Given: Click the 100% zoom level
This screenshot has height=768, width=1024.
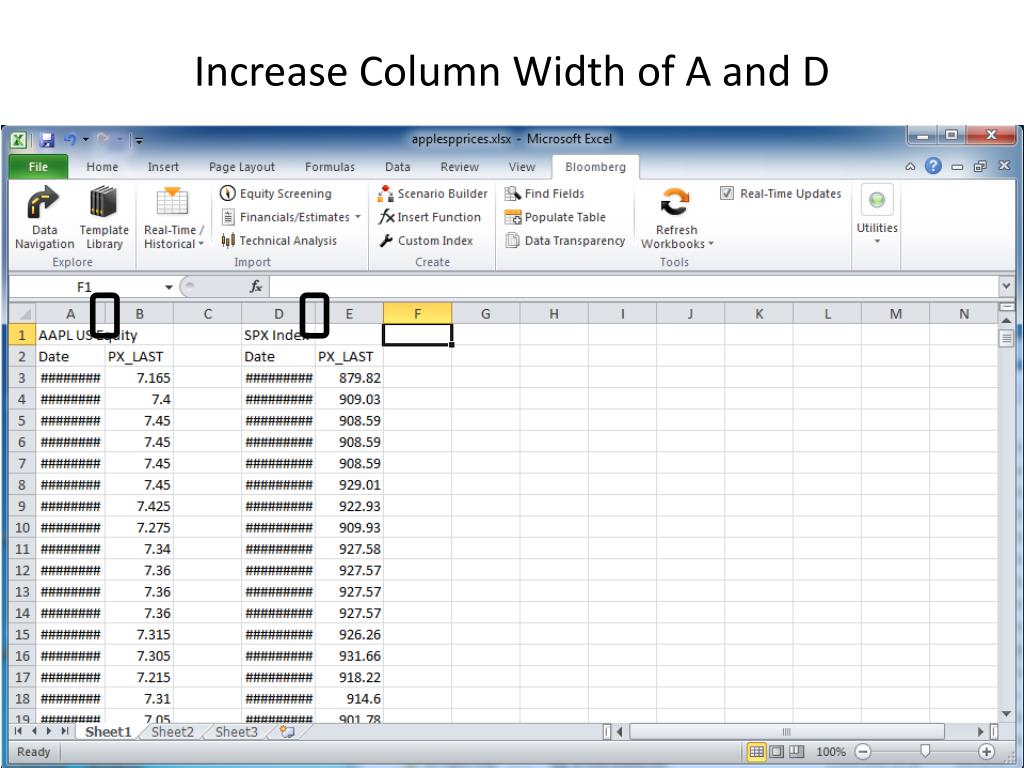Looking at the screenshot, I should (831, 752).
